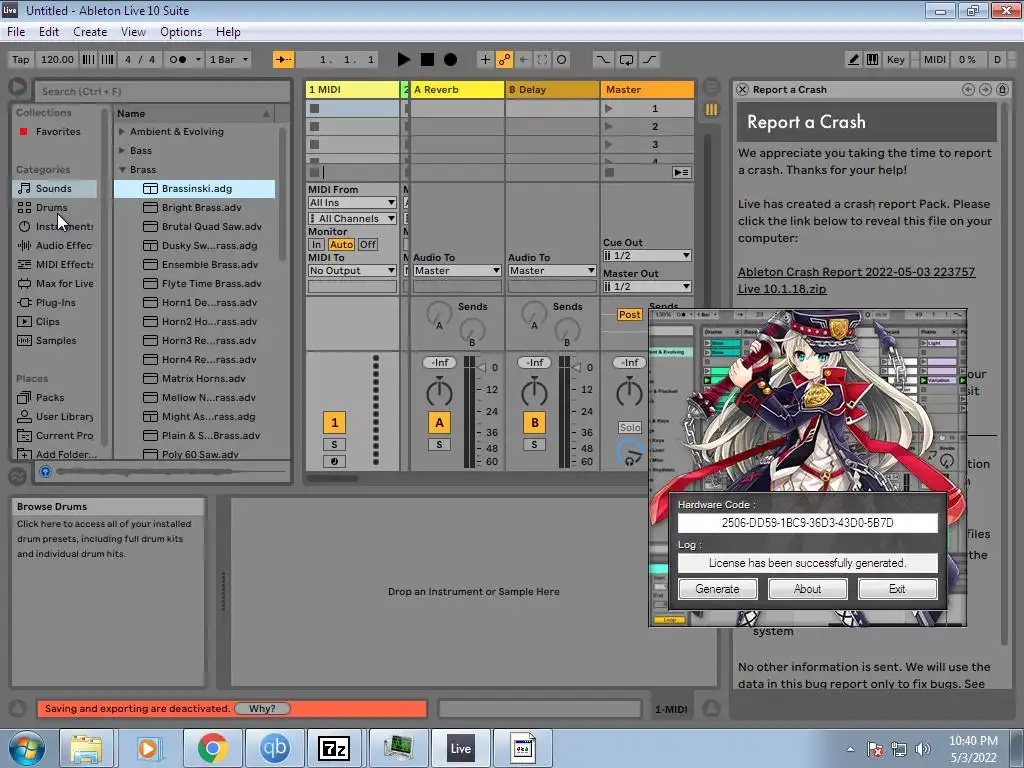Viewport: 1024px width, 768px height.
Task: Click the Master cue volume knob
Action: 629,453
